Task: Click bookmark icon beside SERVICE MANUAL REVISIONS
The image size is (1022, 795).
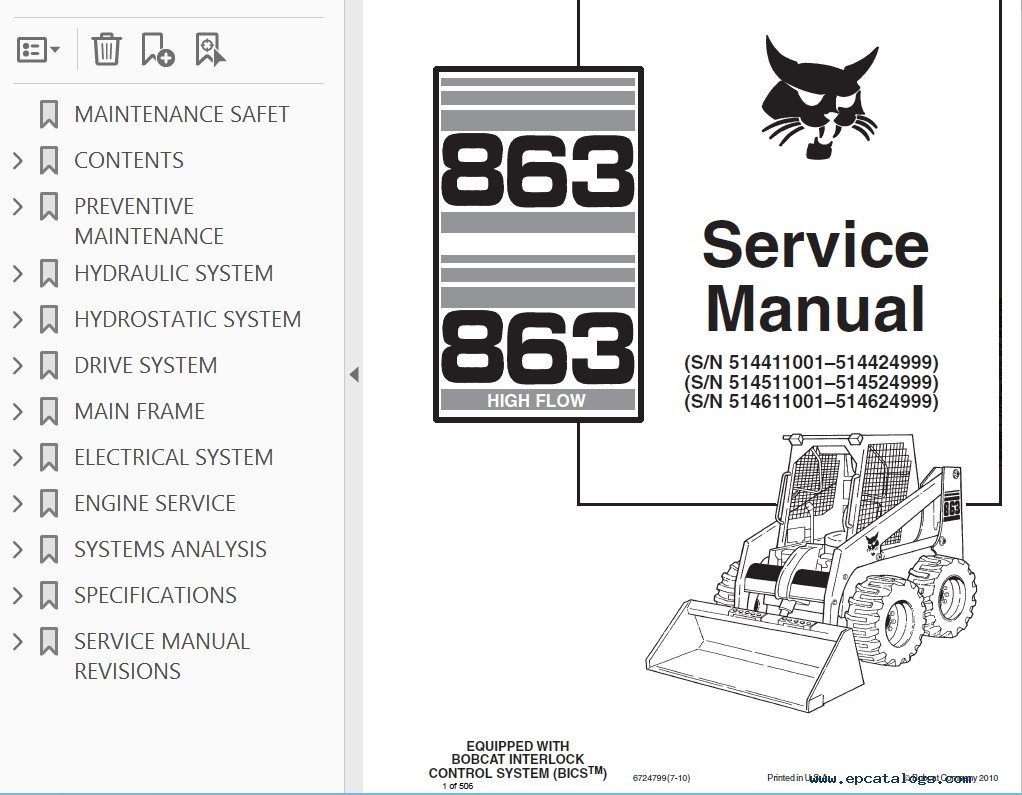Action: (x=49, y=642)
